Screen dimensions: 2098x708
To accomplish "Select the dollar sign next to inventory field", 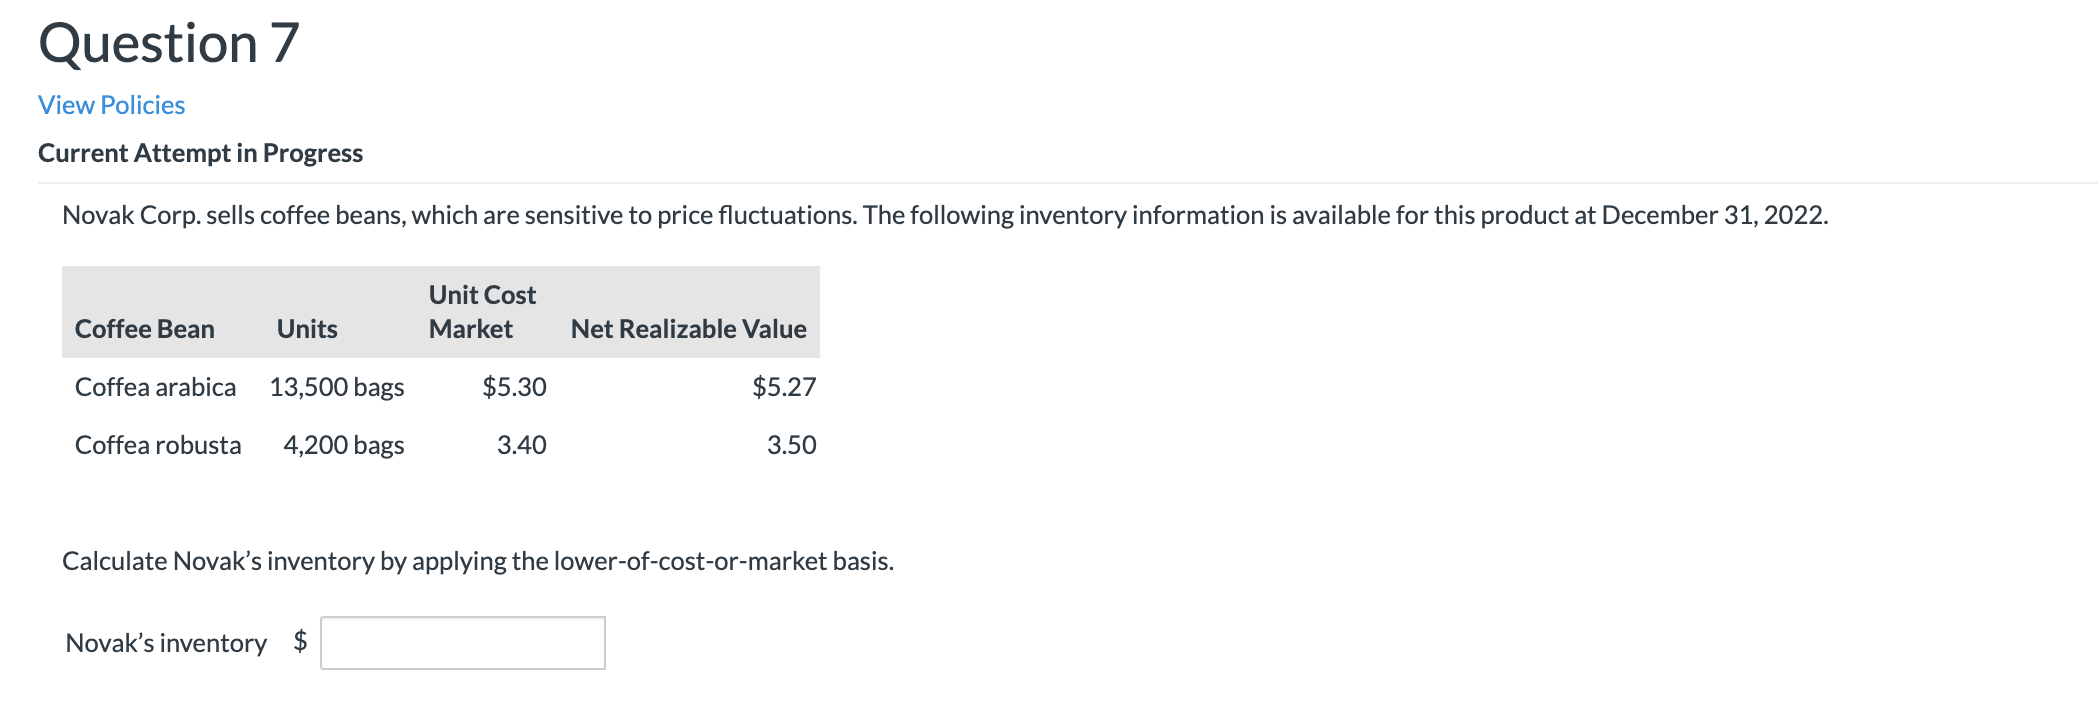I will (x=299, y=642).
